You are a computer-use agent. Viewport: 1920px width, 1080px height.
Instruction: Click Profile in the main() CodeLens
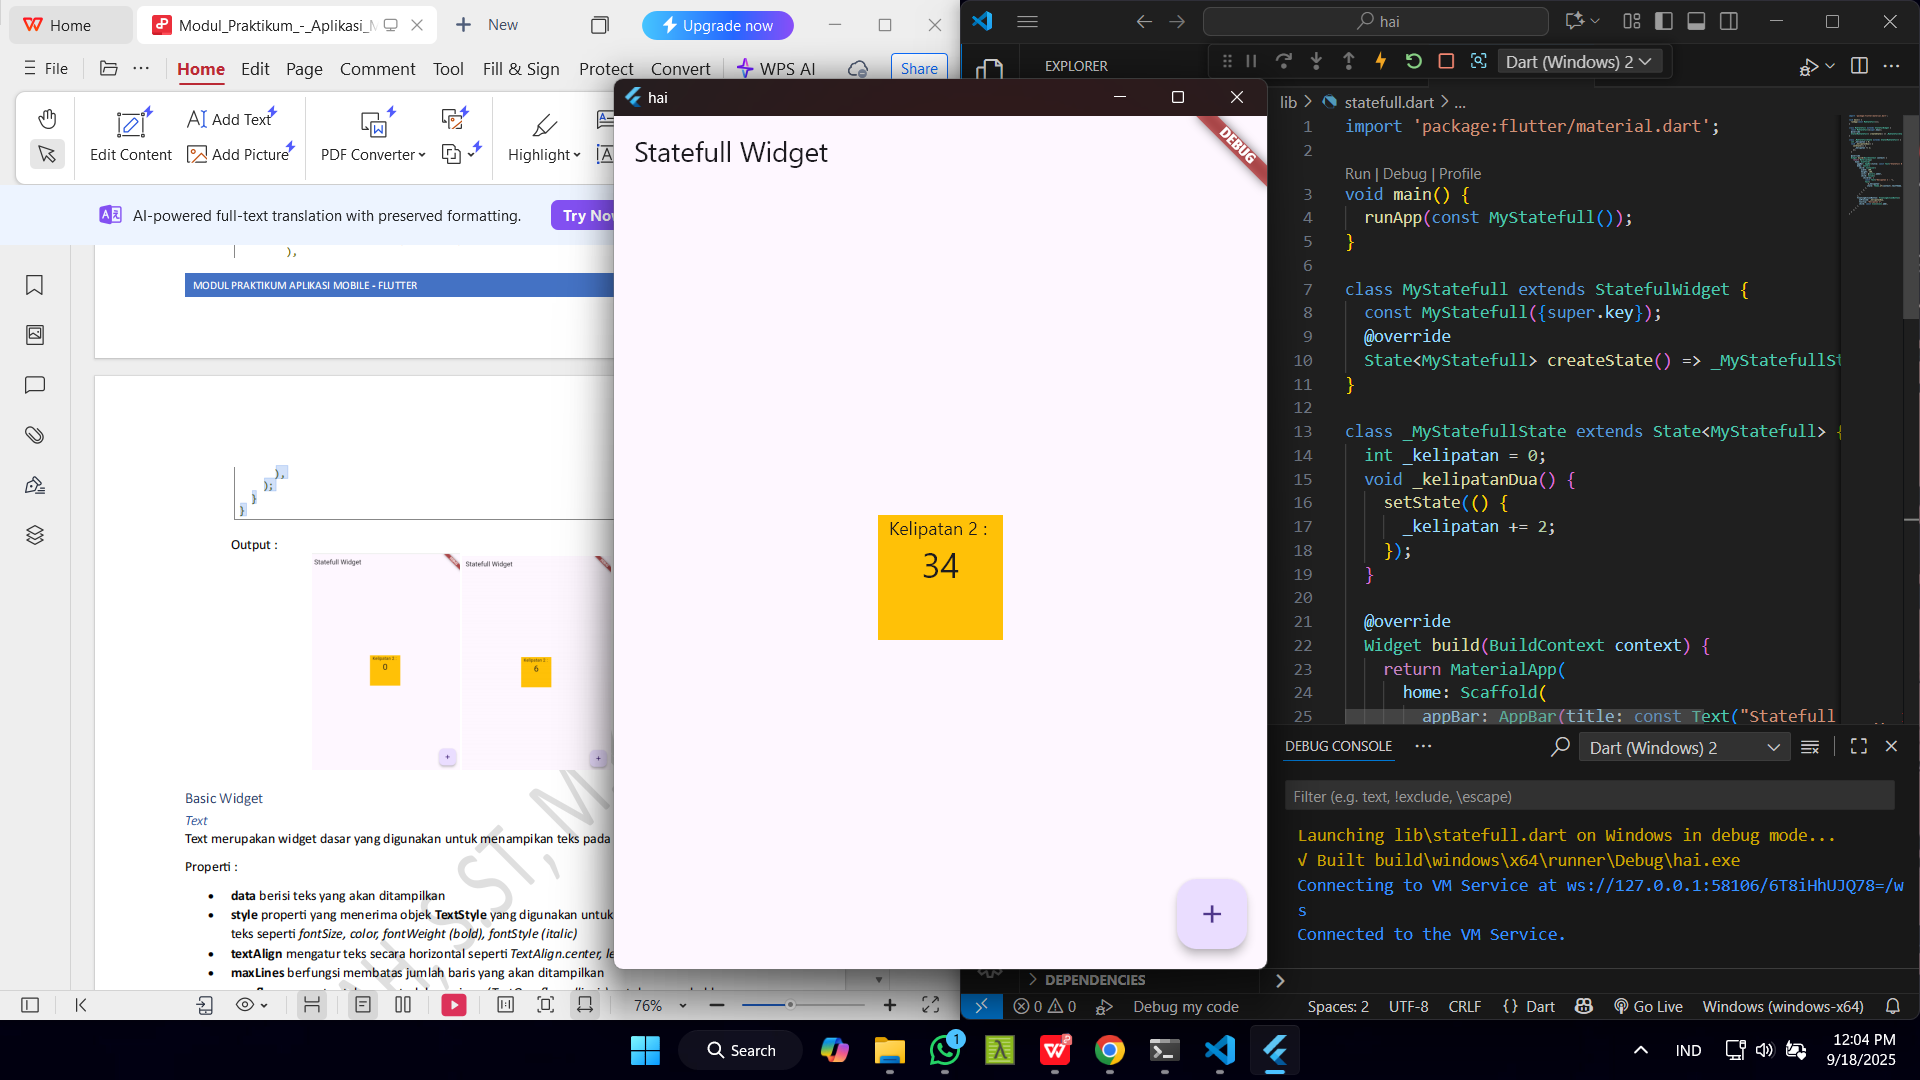pyautogui.click(x=1460, y=174)
